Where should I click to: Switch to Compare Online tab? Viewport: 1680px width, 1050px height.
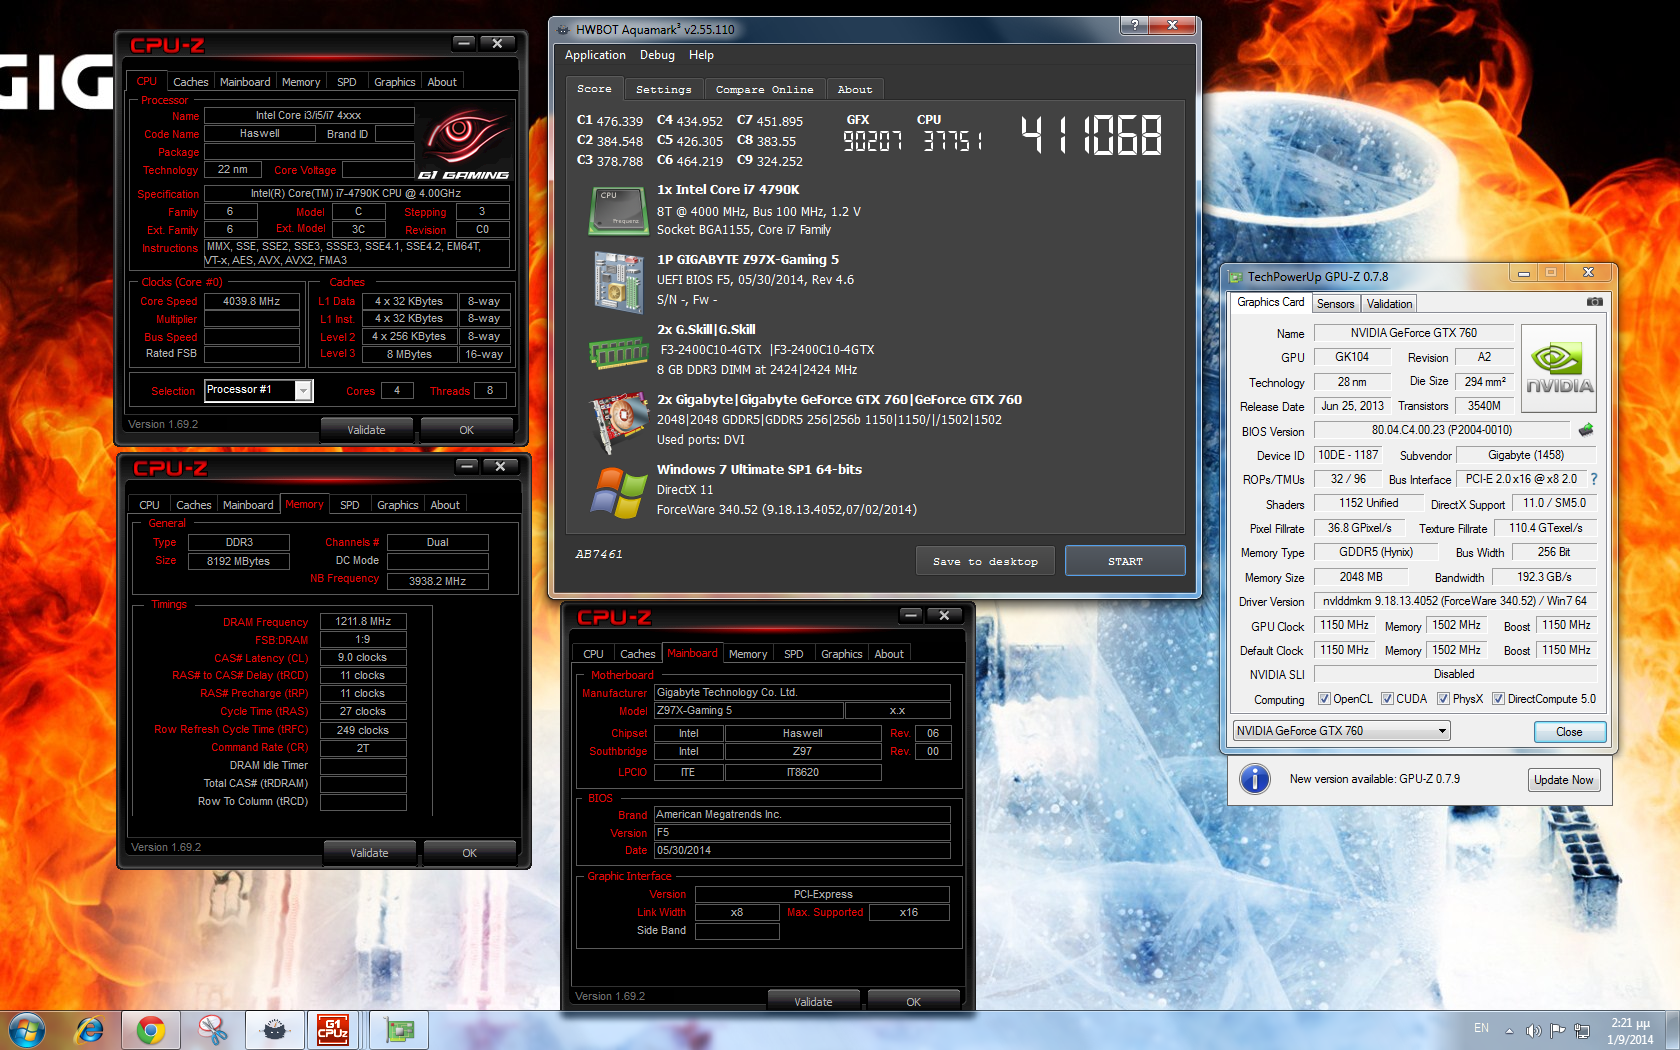764,89
